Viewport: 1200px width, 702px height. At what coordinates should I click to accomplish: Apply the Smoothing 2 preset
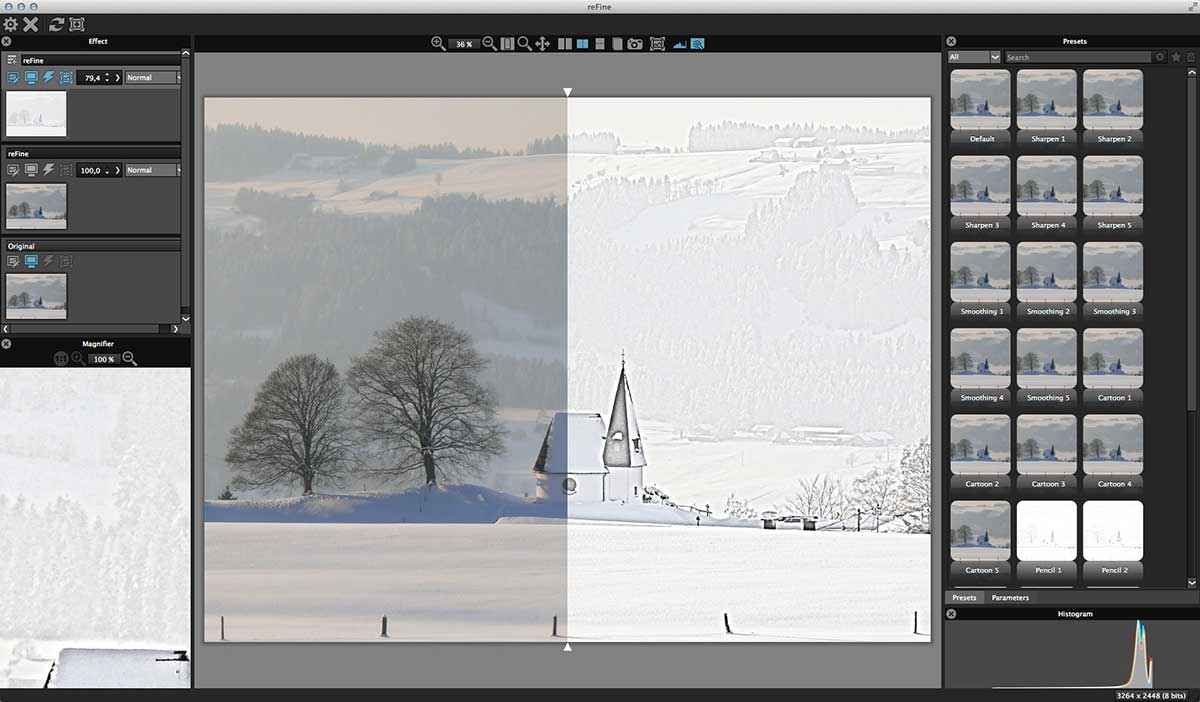tap(1047, 279)
